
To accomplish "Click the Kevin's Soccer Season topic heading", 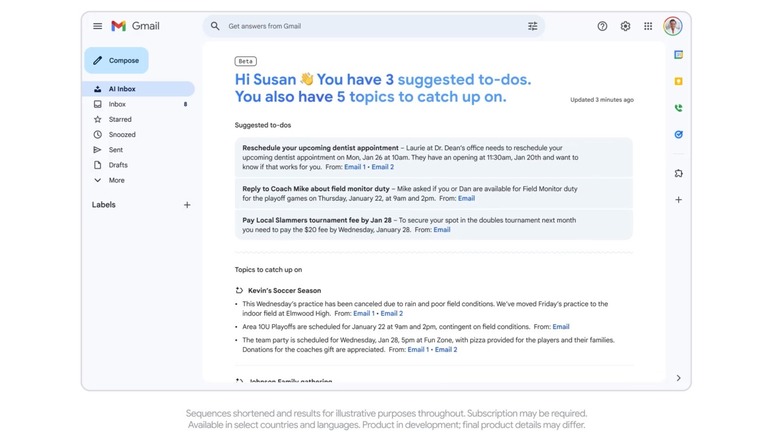I will 285,290.
